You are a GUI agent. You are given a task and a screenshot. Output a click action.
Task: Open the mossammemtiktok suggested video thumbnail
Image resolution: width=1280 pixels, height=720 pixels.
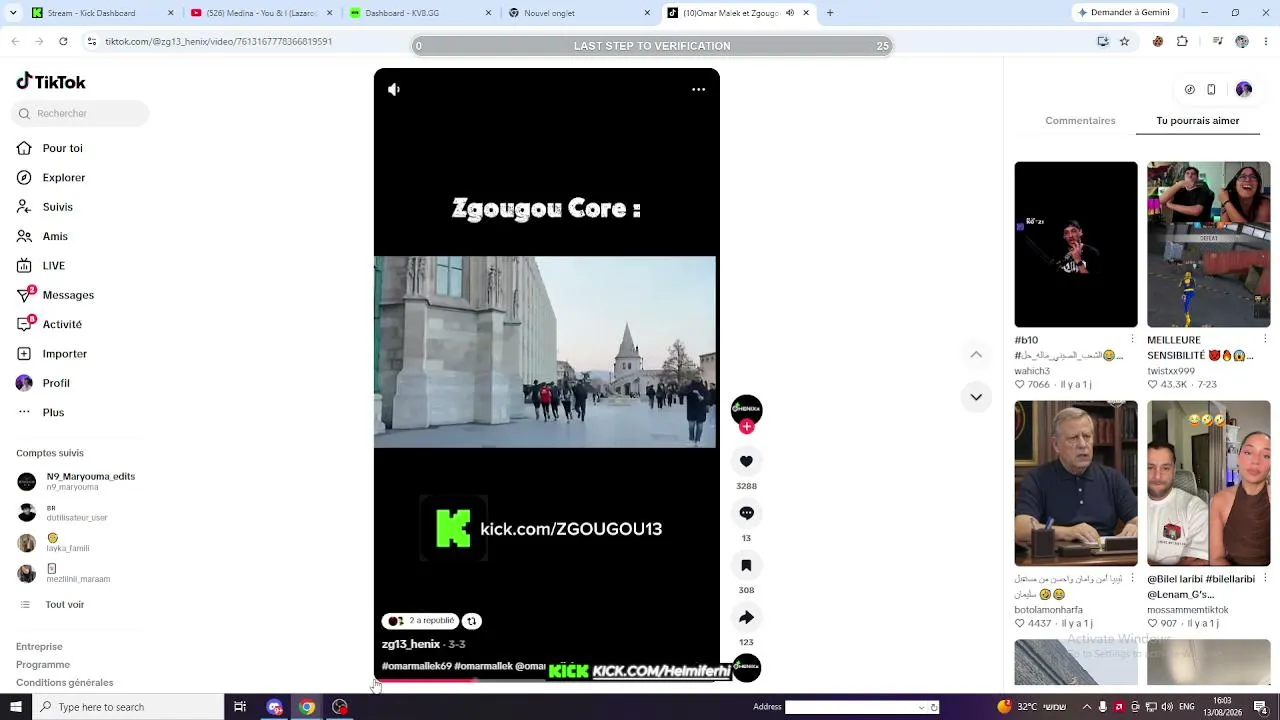click(x=1209, y=484)
